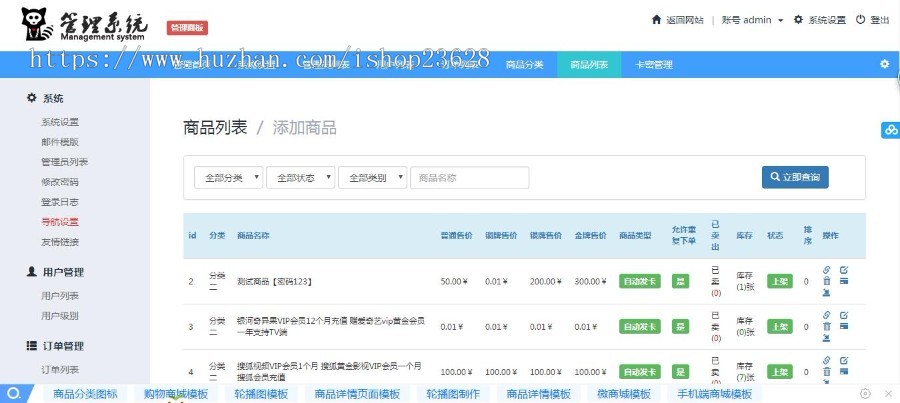Open the 全部状态 status dropdown
Screen dimensions: 900x403
pyautogui.click(x=301, y=178)
